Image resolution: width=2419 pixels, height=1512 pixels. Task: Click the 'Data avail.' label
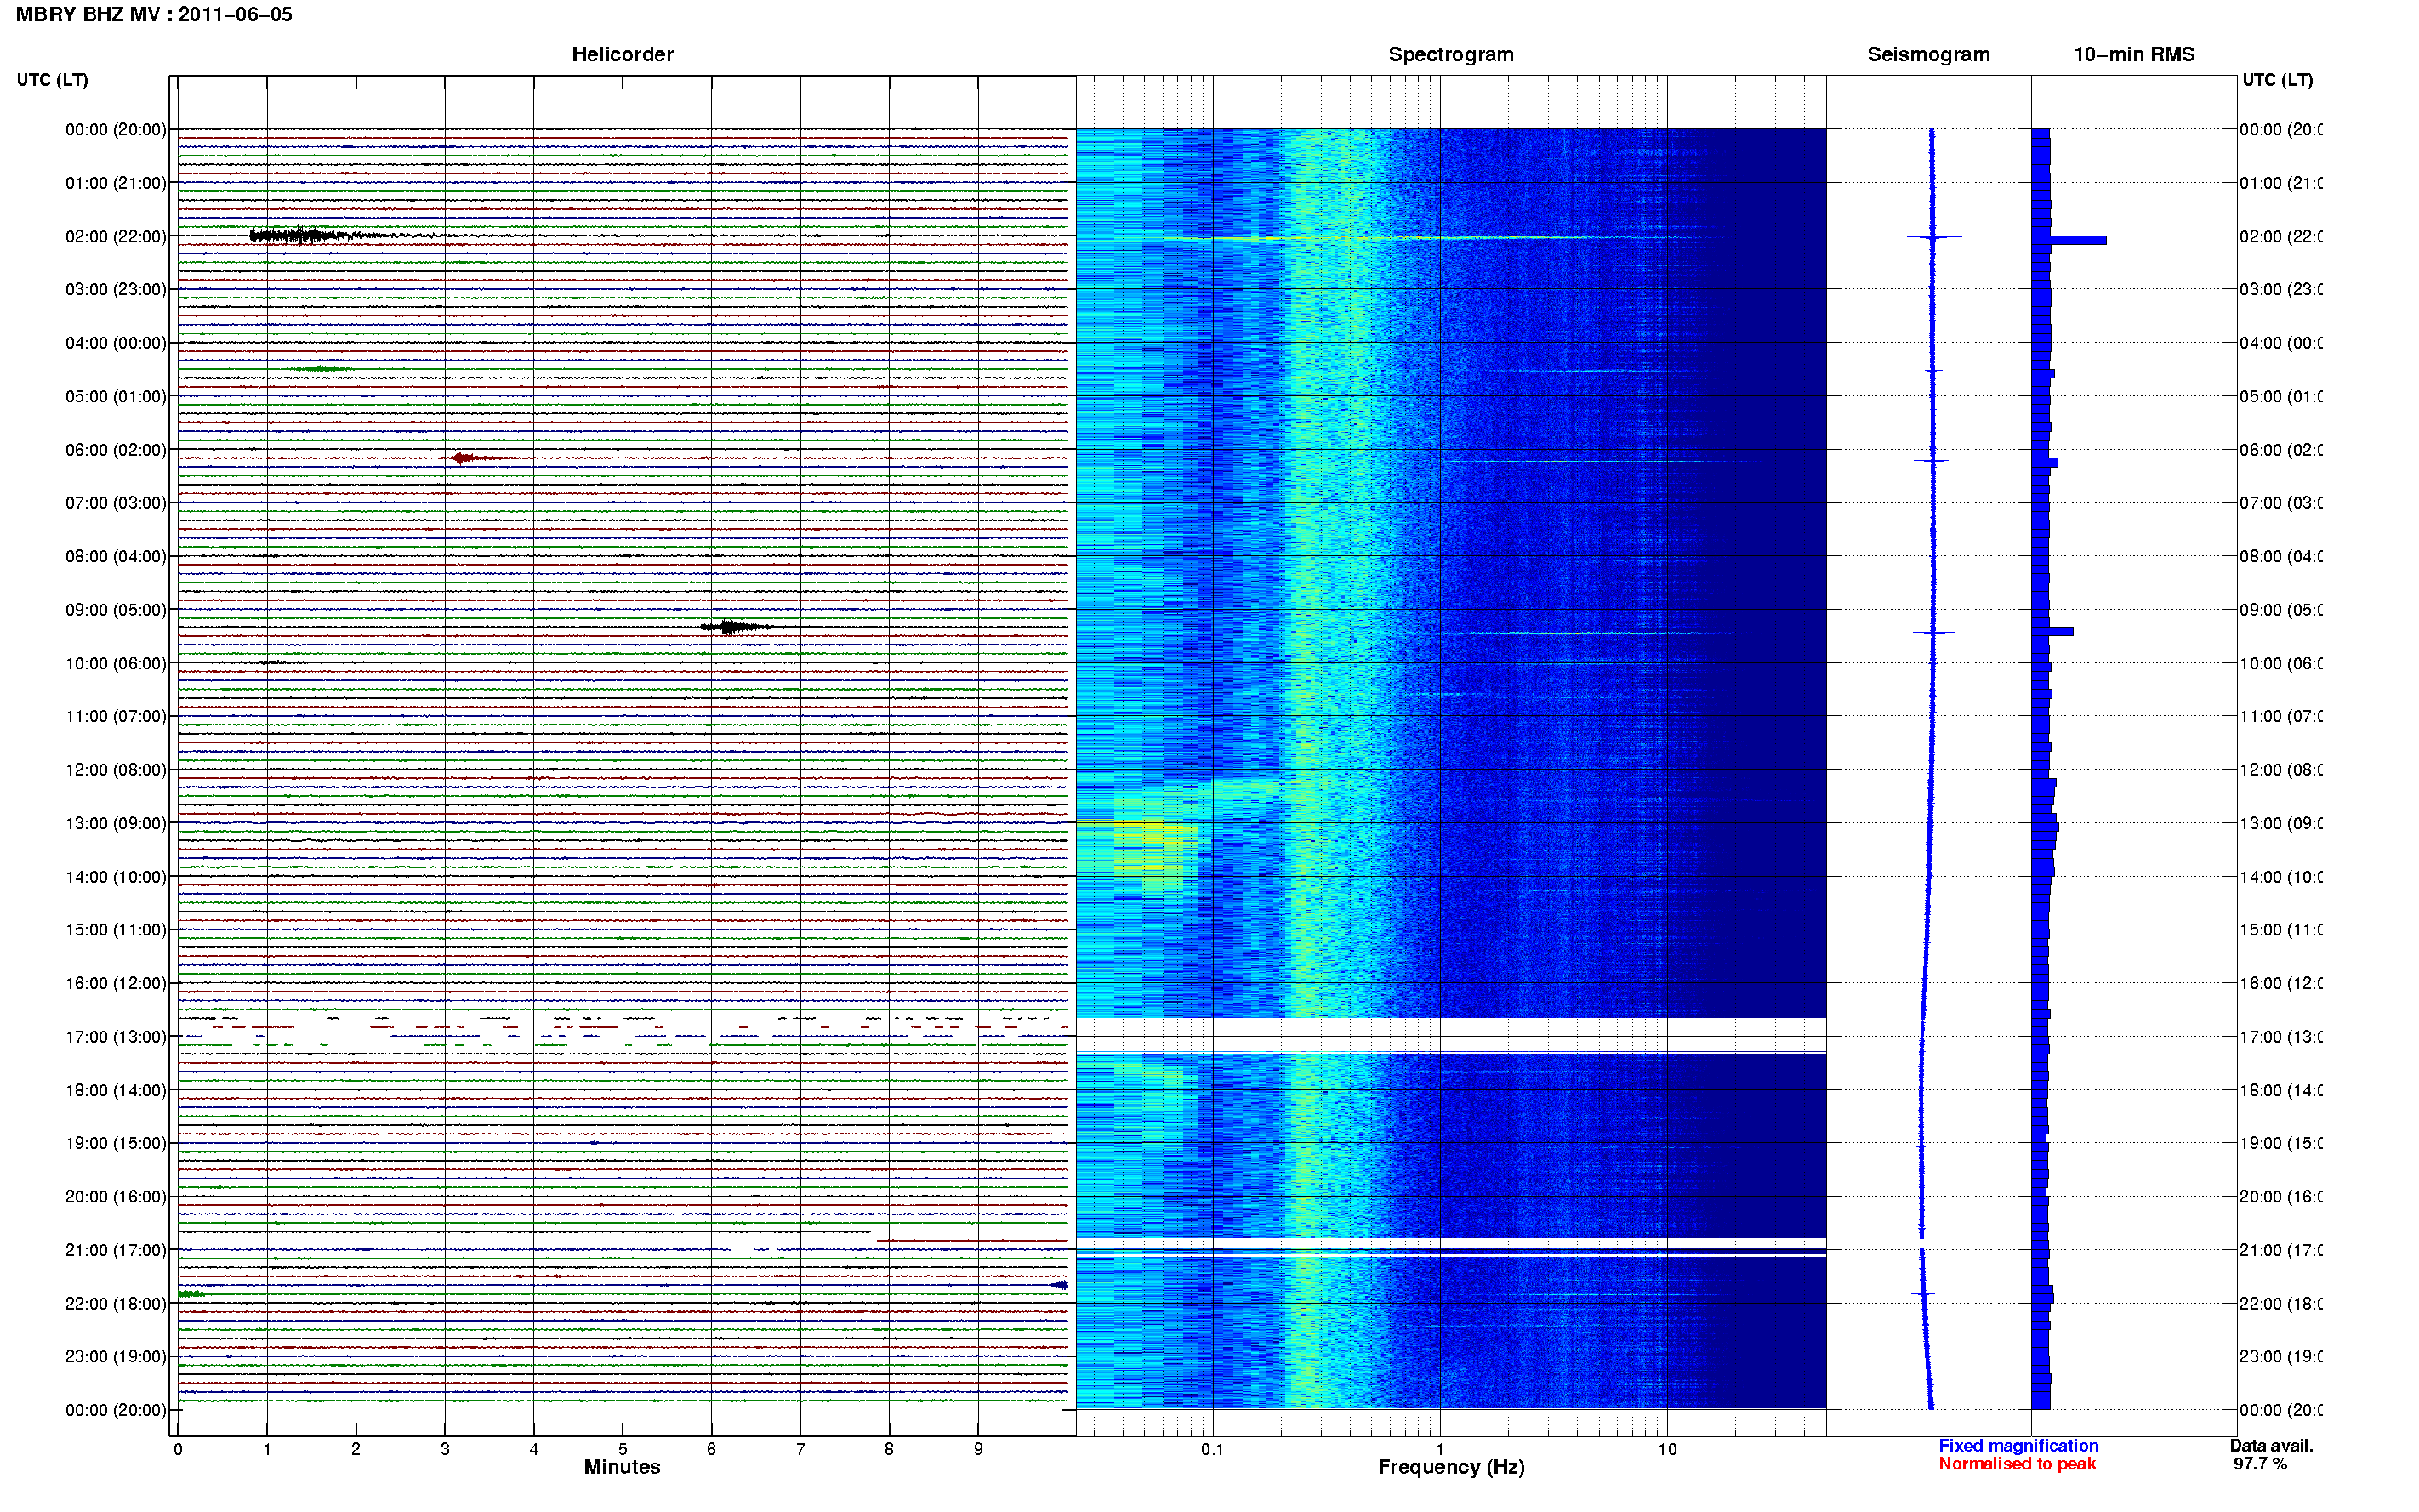coord(2271,1446)
